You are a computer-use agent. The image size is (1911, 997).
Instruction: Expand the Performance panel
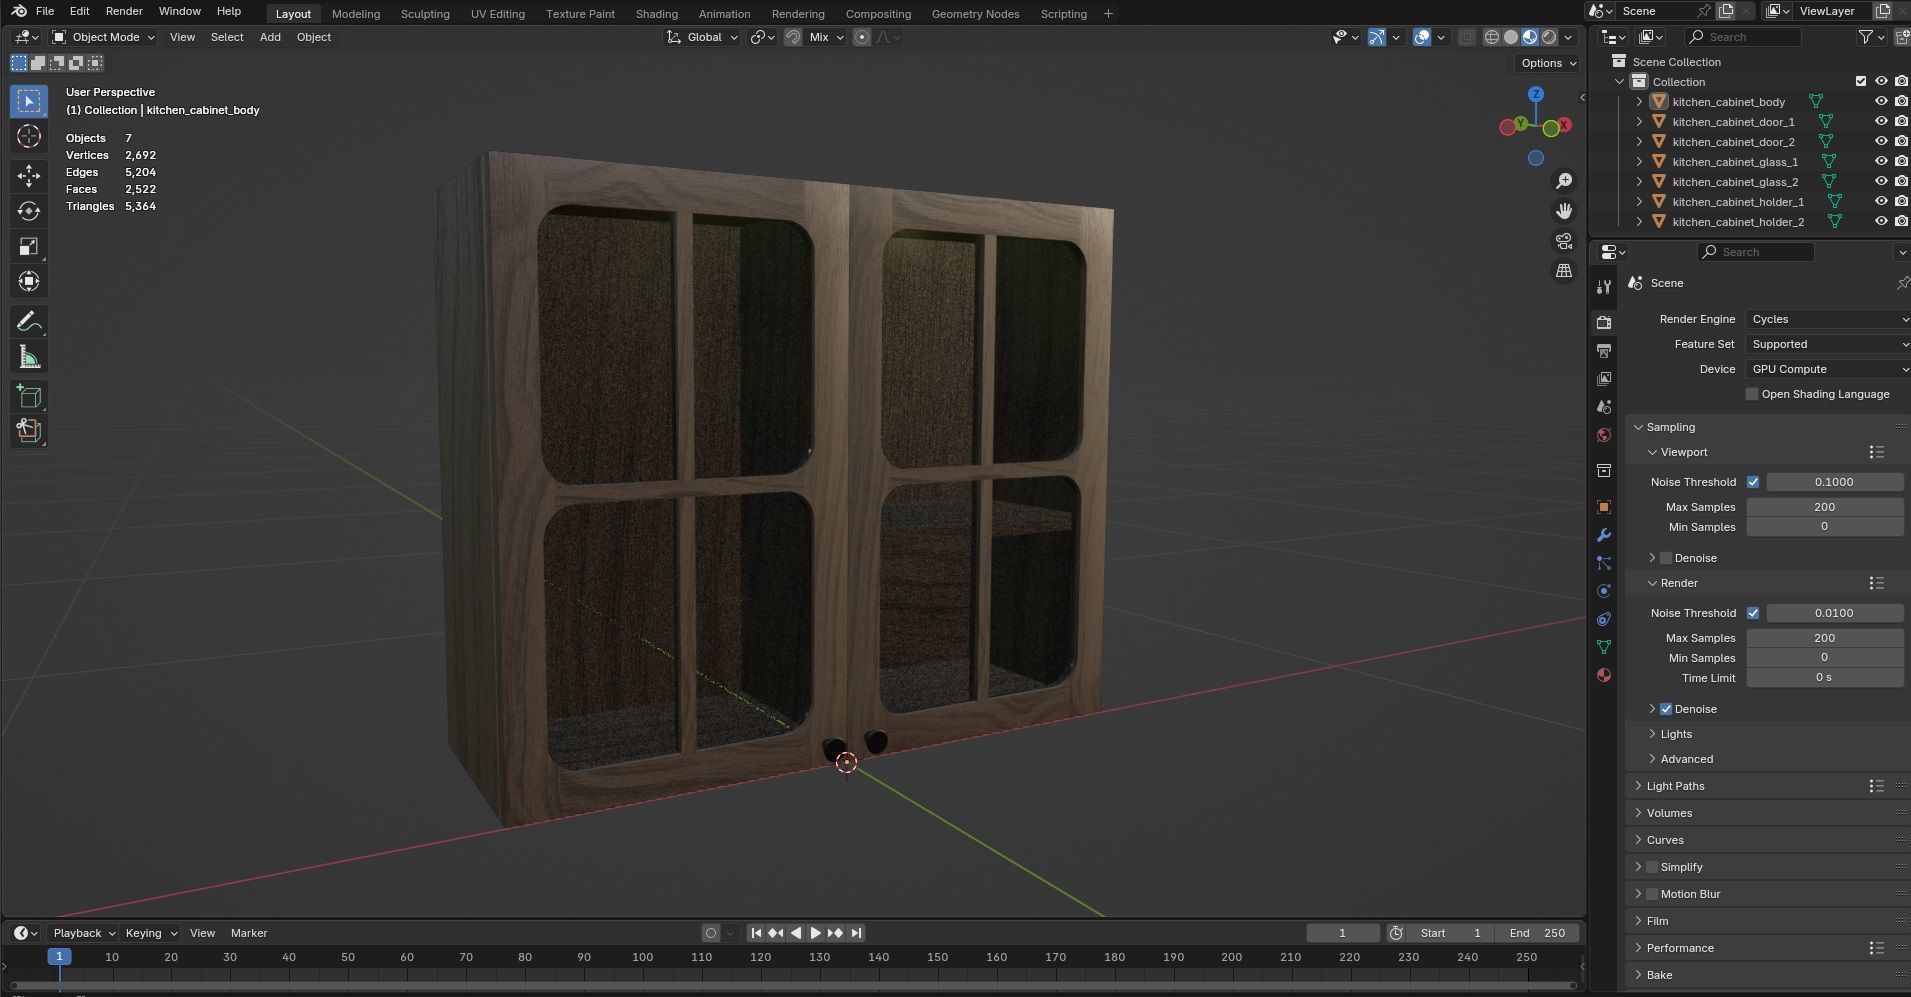click(1680, 948)
